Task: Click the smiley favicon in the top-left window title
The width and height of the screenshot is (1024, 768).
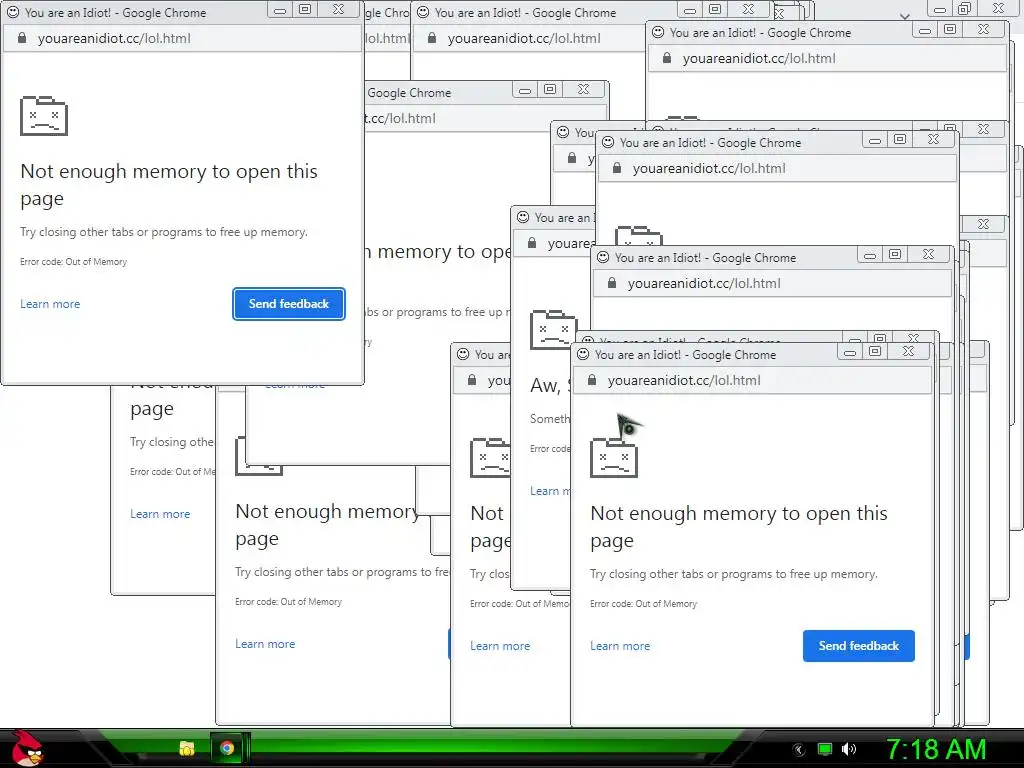Action: (13, 12)
